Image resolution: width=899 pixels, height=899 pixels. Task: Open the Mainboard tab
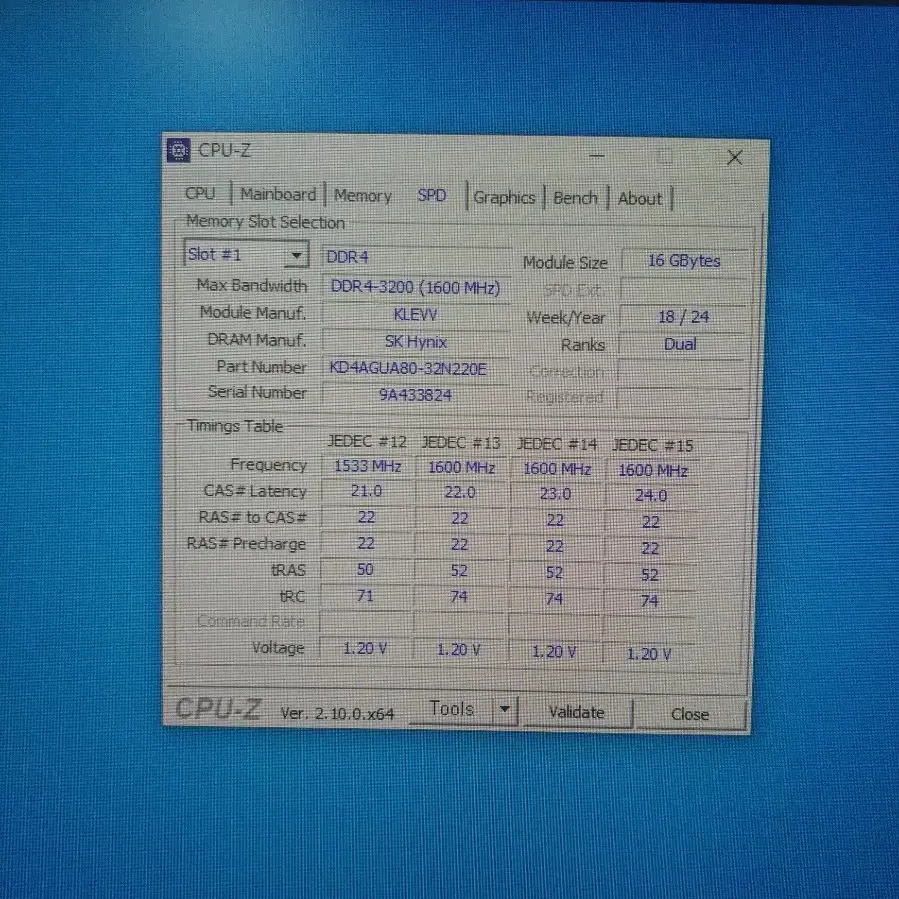278,194
